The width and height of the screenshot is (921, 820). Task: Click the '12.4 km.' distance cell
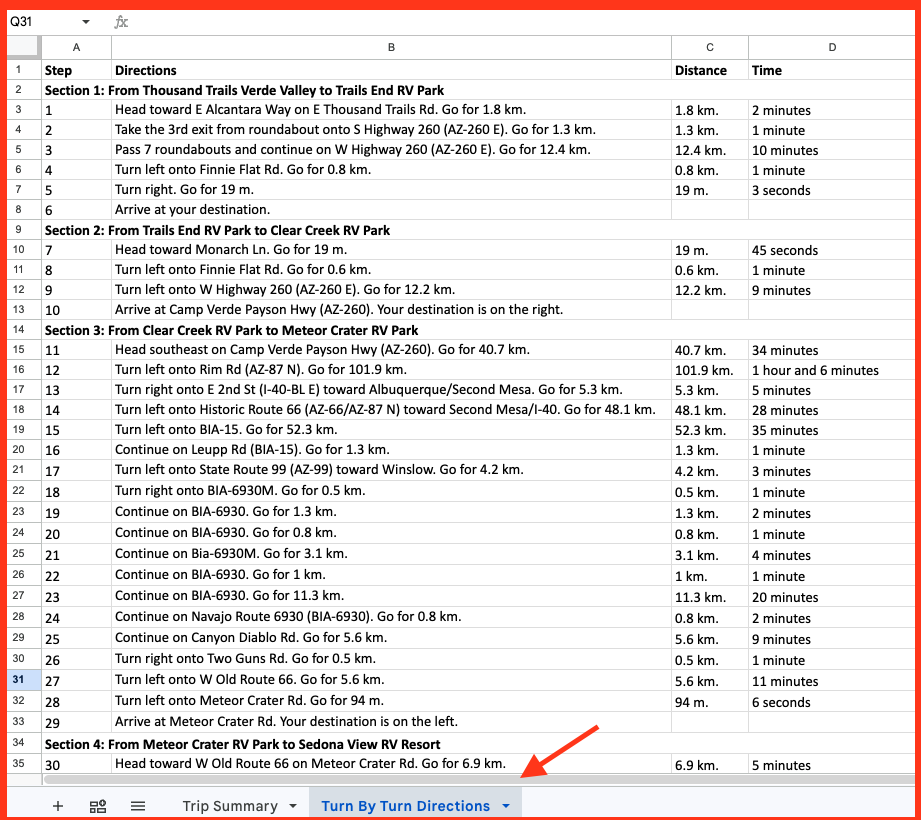coord(710,150)
